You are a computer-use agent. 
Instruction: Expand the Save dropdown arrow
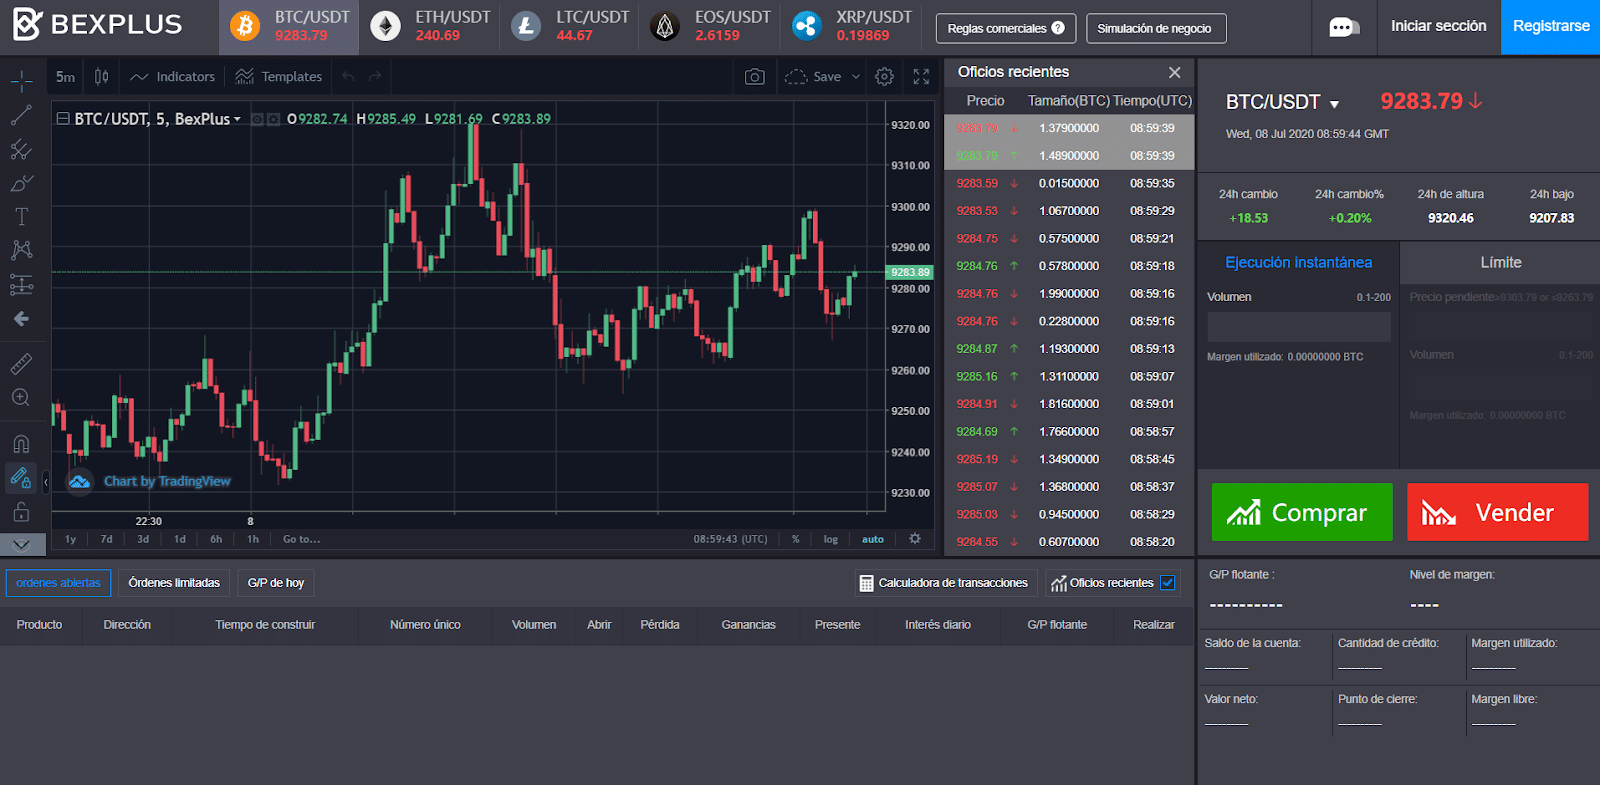pyautogui.click(x=856, y=77)
